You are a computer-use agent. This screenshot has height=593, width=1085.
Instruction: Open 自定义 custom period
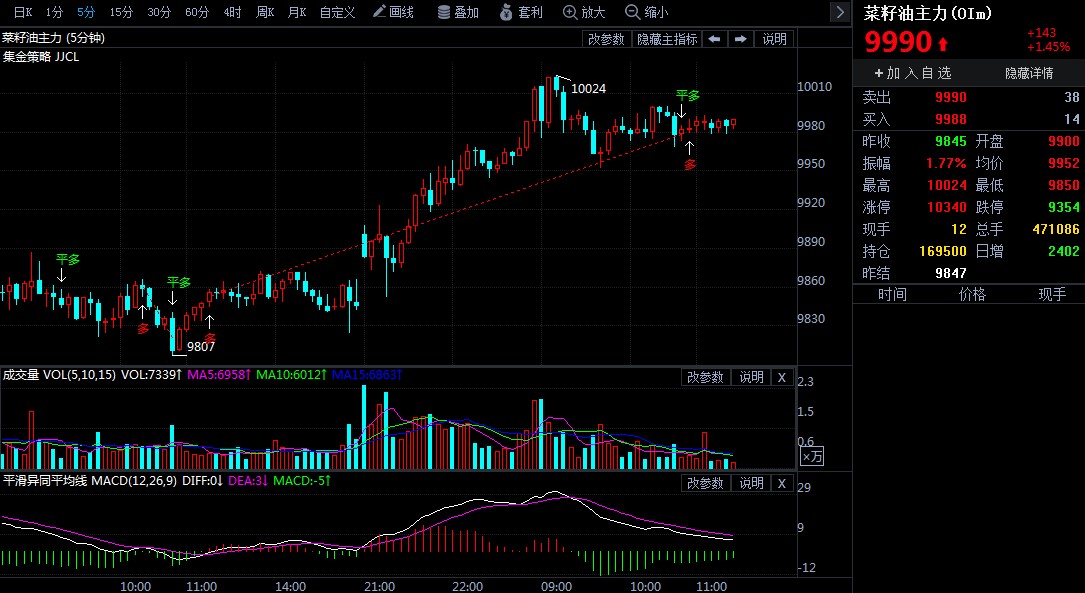(x=338, y=12)
